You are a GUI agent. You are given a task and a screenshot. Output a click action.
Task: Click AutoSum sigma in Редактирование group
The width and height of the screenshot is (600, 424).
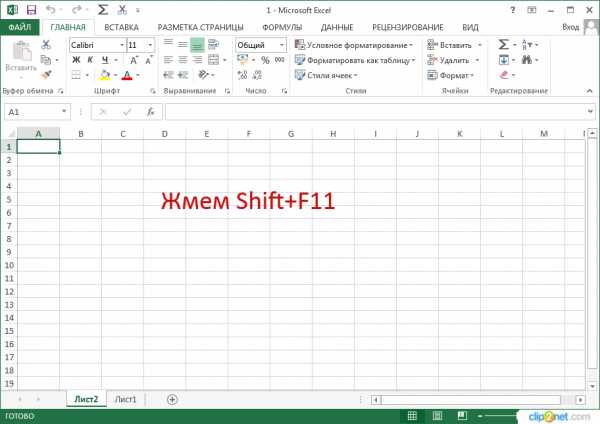[x=504, y=45]
